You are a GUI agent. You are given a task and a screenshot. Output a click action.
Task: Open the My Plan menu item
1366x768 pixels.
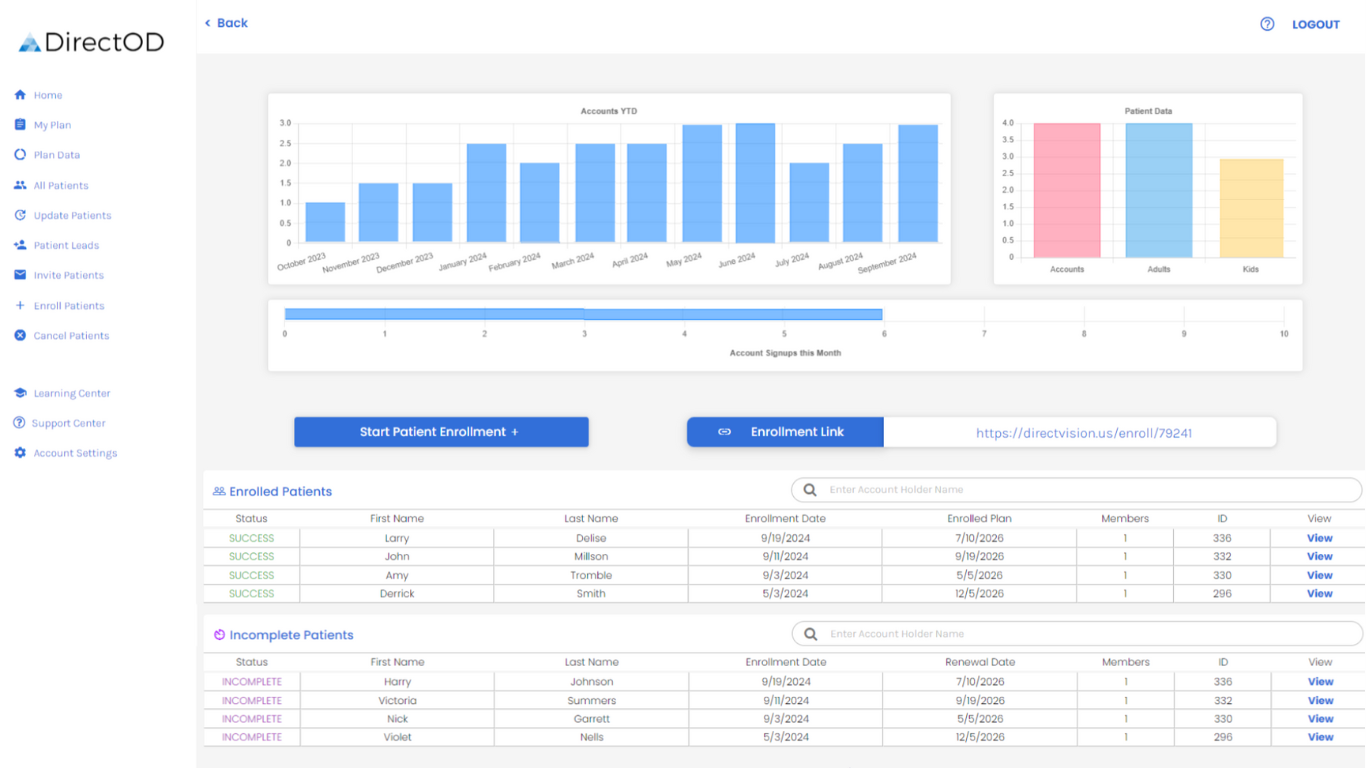pos(52,125)
